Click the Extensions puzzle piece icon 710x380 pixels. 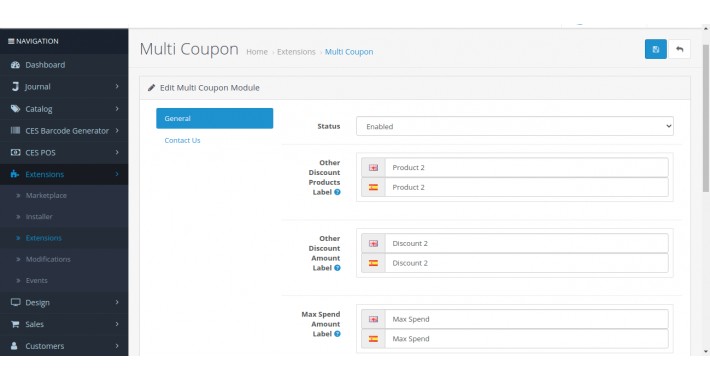[15, 174]
